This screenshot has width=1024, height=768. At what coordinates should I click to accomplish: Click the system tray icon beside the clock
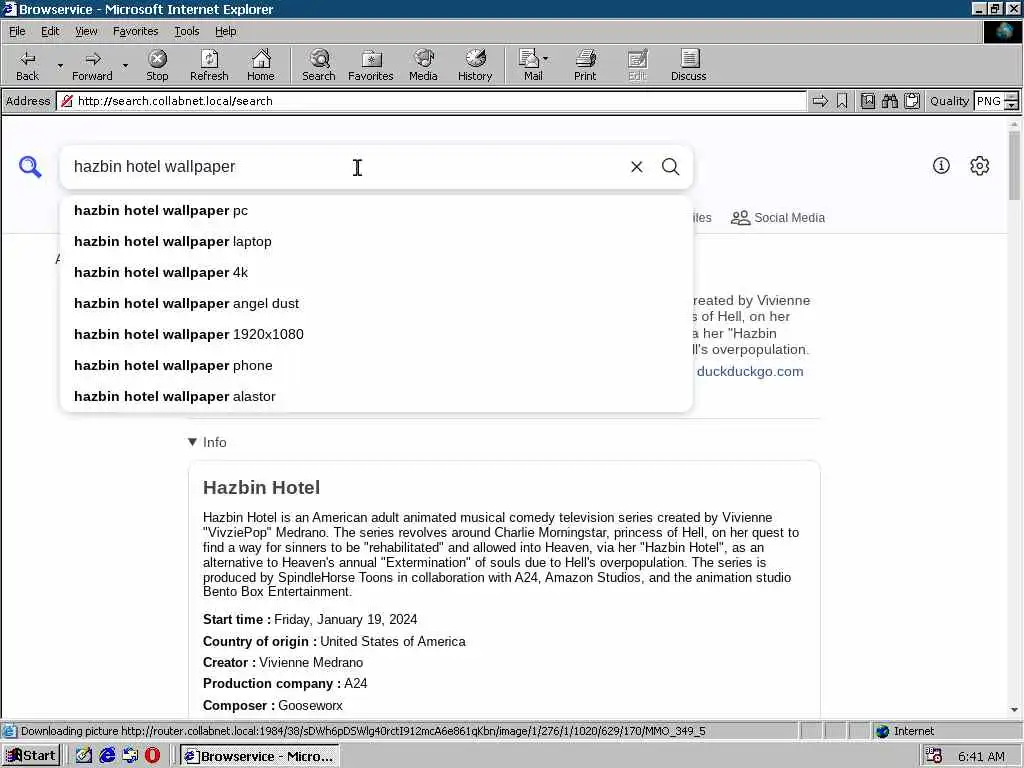pos(934,756)
